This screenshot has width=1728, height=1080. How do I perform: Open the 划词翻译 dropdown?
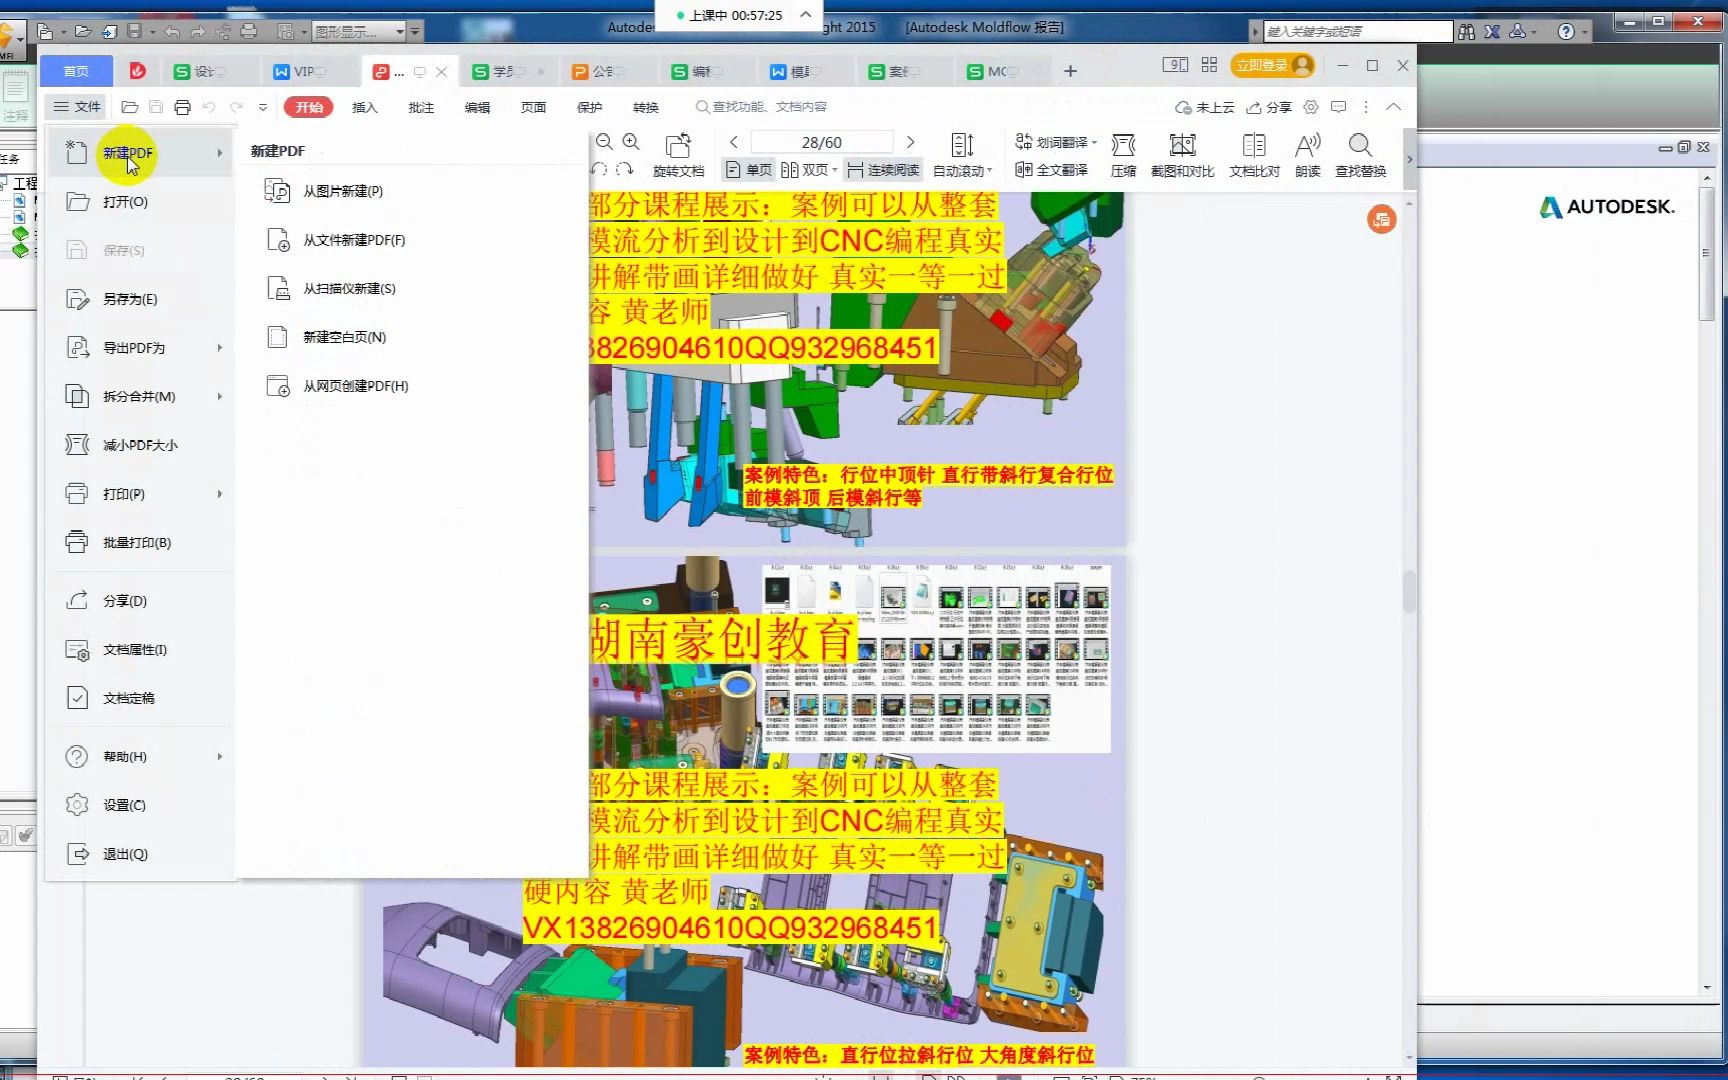click(x=1056, y=142)
